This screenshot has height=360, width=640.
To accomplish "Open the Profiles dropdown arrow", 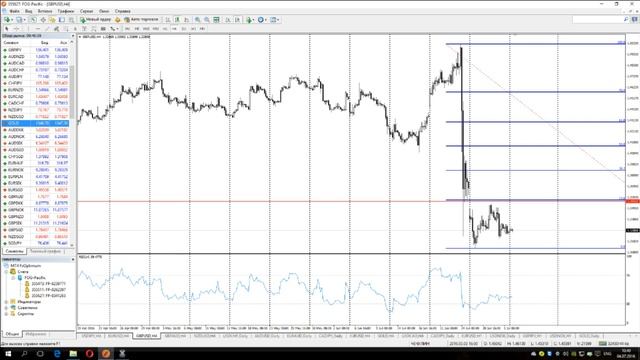I will tap(24, 20).
